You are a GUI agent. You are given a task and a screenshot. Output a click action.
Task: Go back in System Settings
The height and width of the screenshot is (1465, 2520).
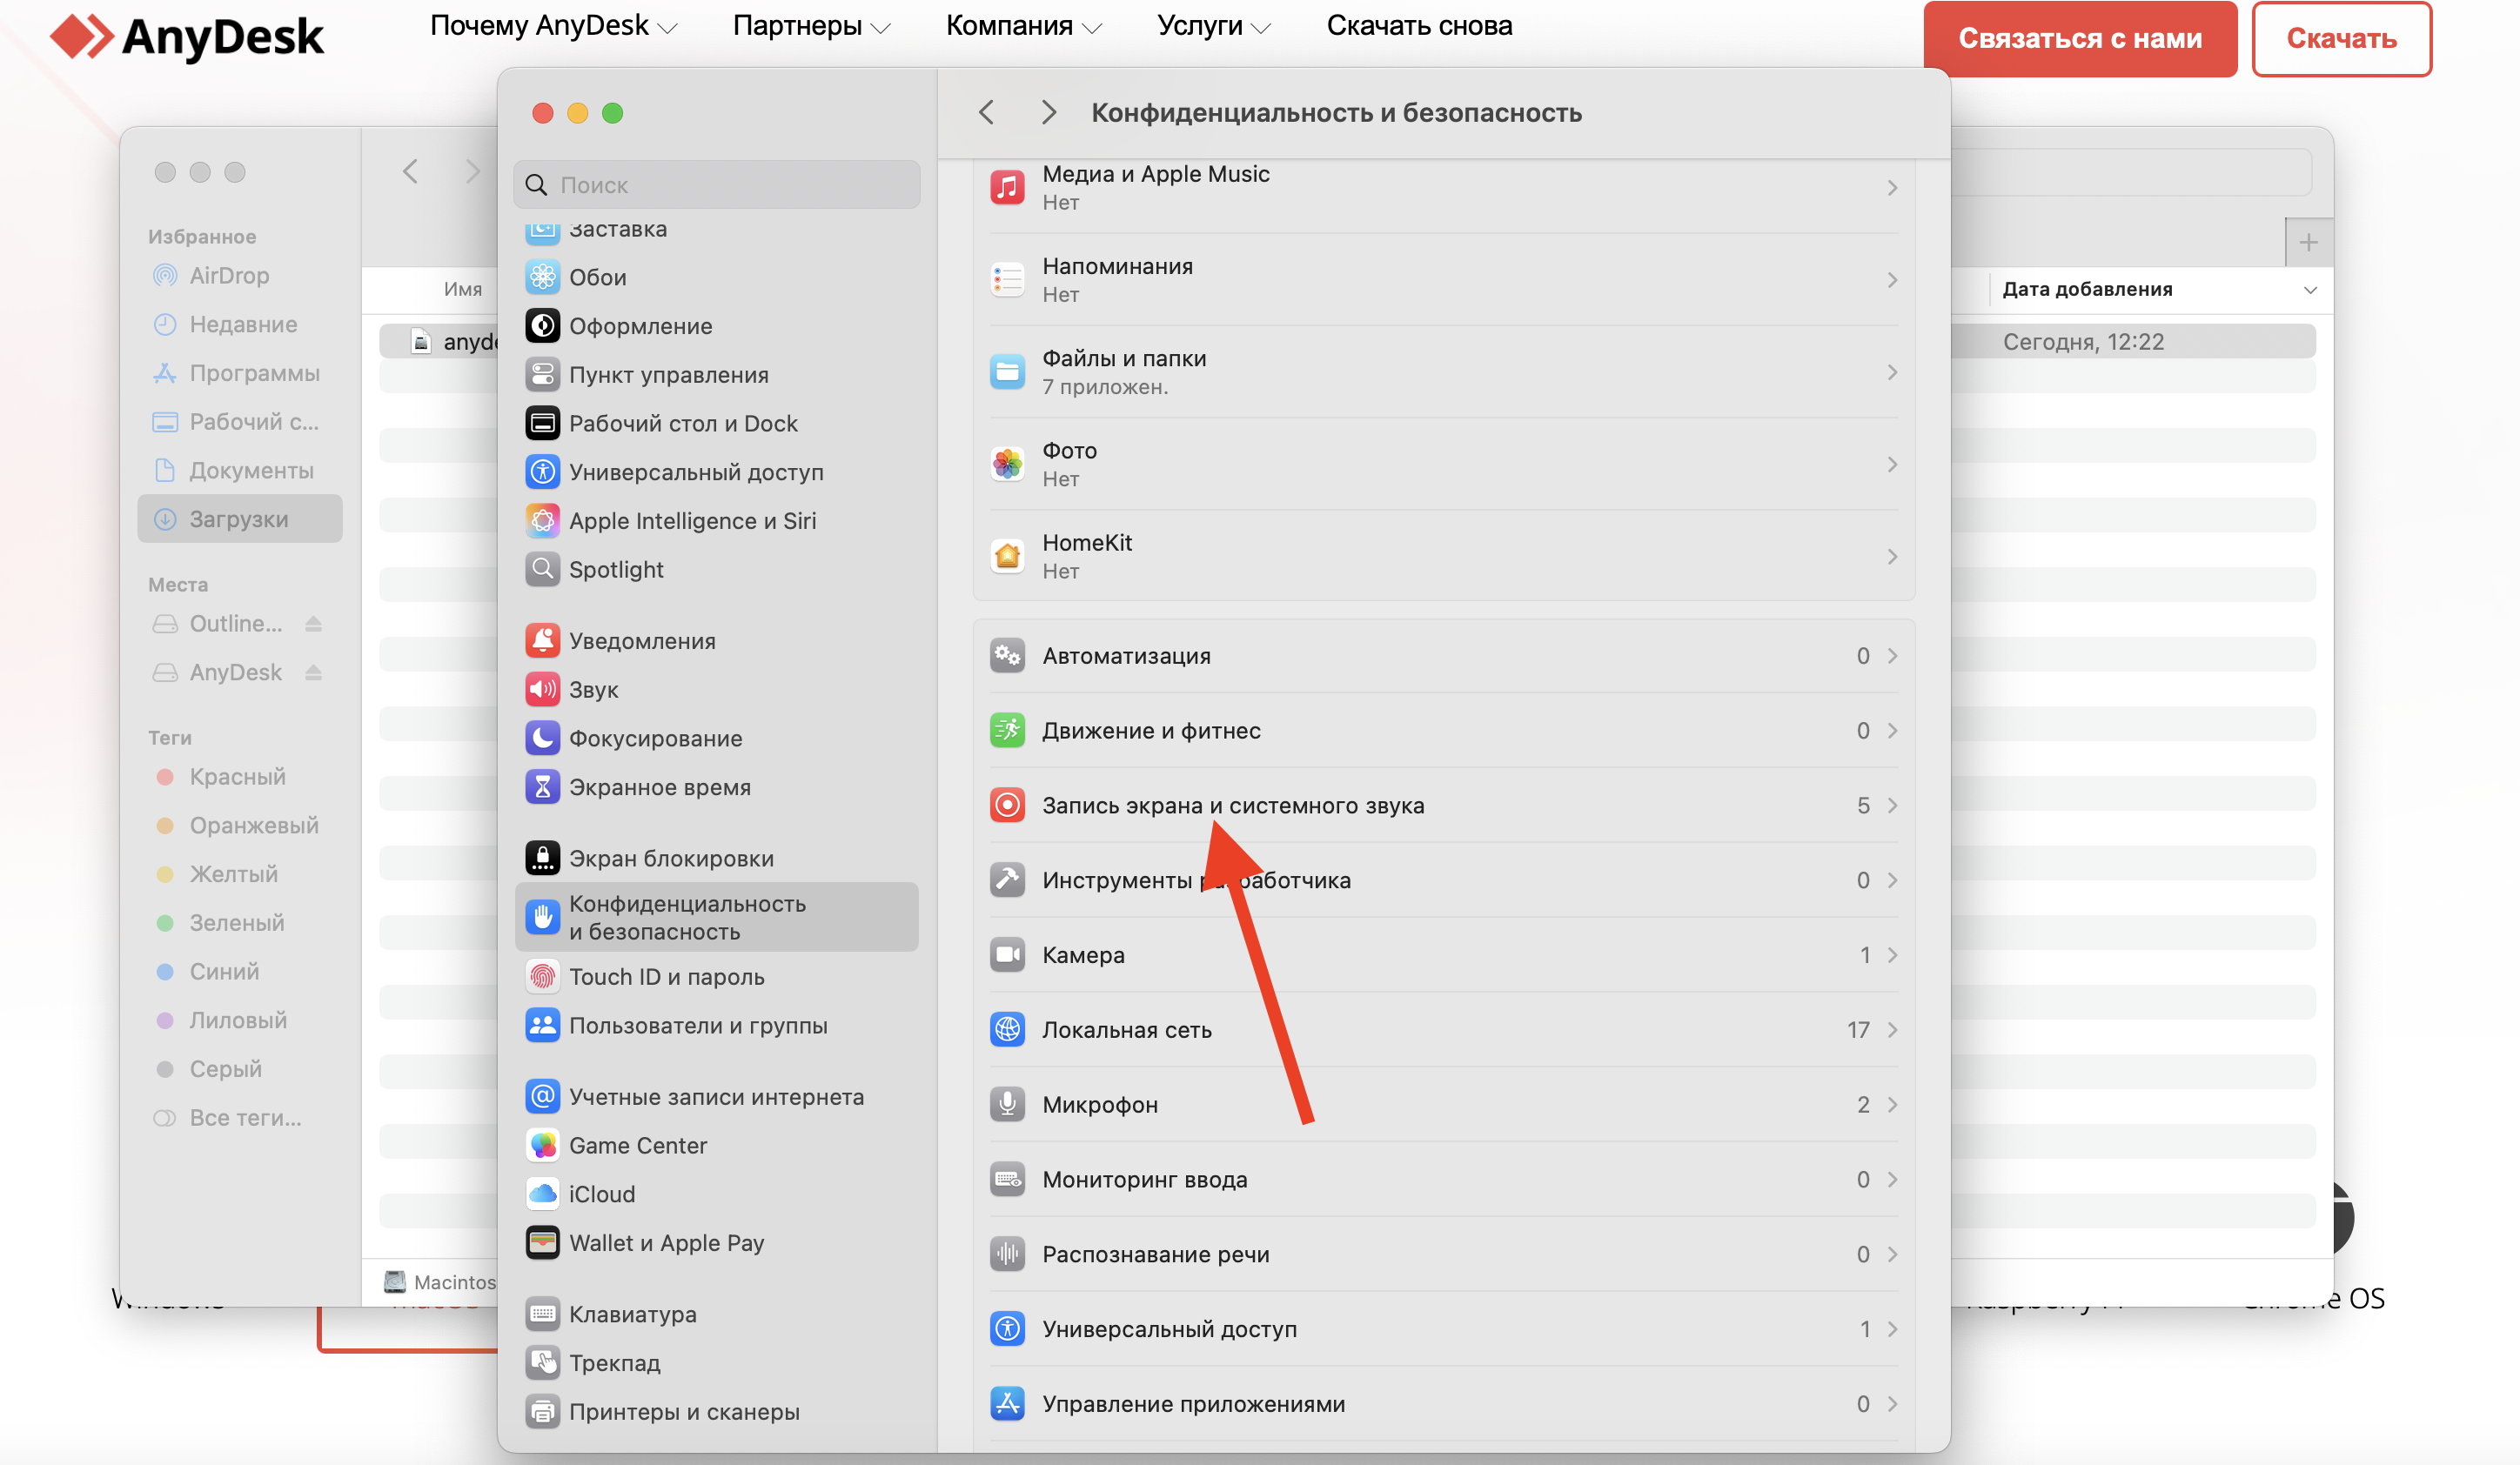pyautogui.click(x=986, y=113)
